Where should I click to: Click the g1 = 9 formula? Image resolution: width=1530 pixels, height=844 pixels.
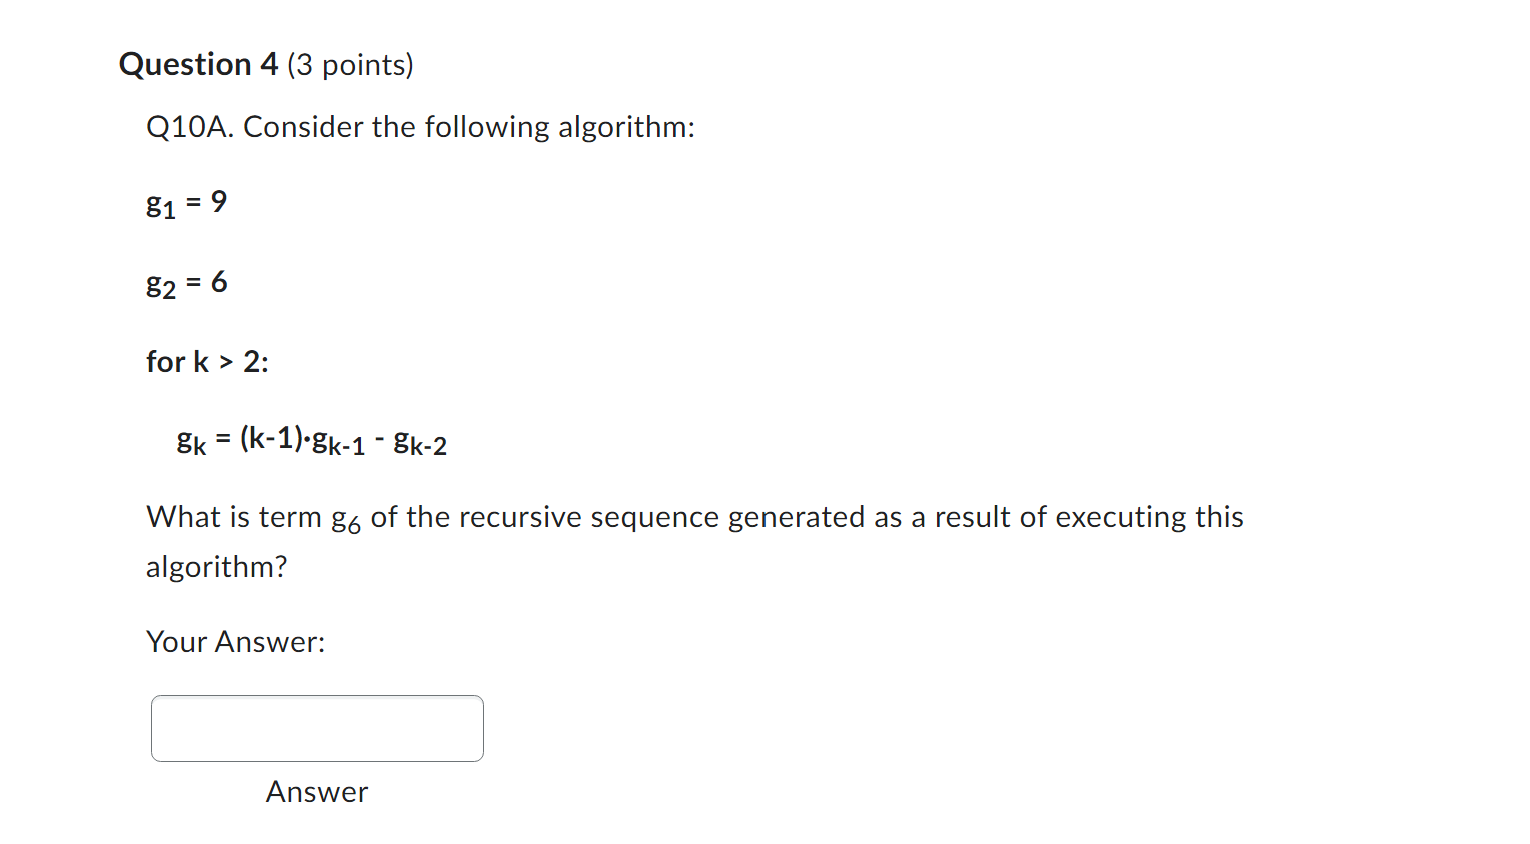coord(186,203)
